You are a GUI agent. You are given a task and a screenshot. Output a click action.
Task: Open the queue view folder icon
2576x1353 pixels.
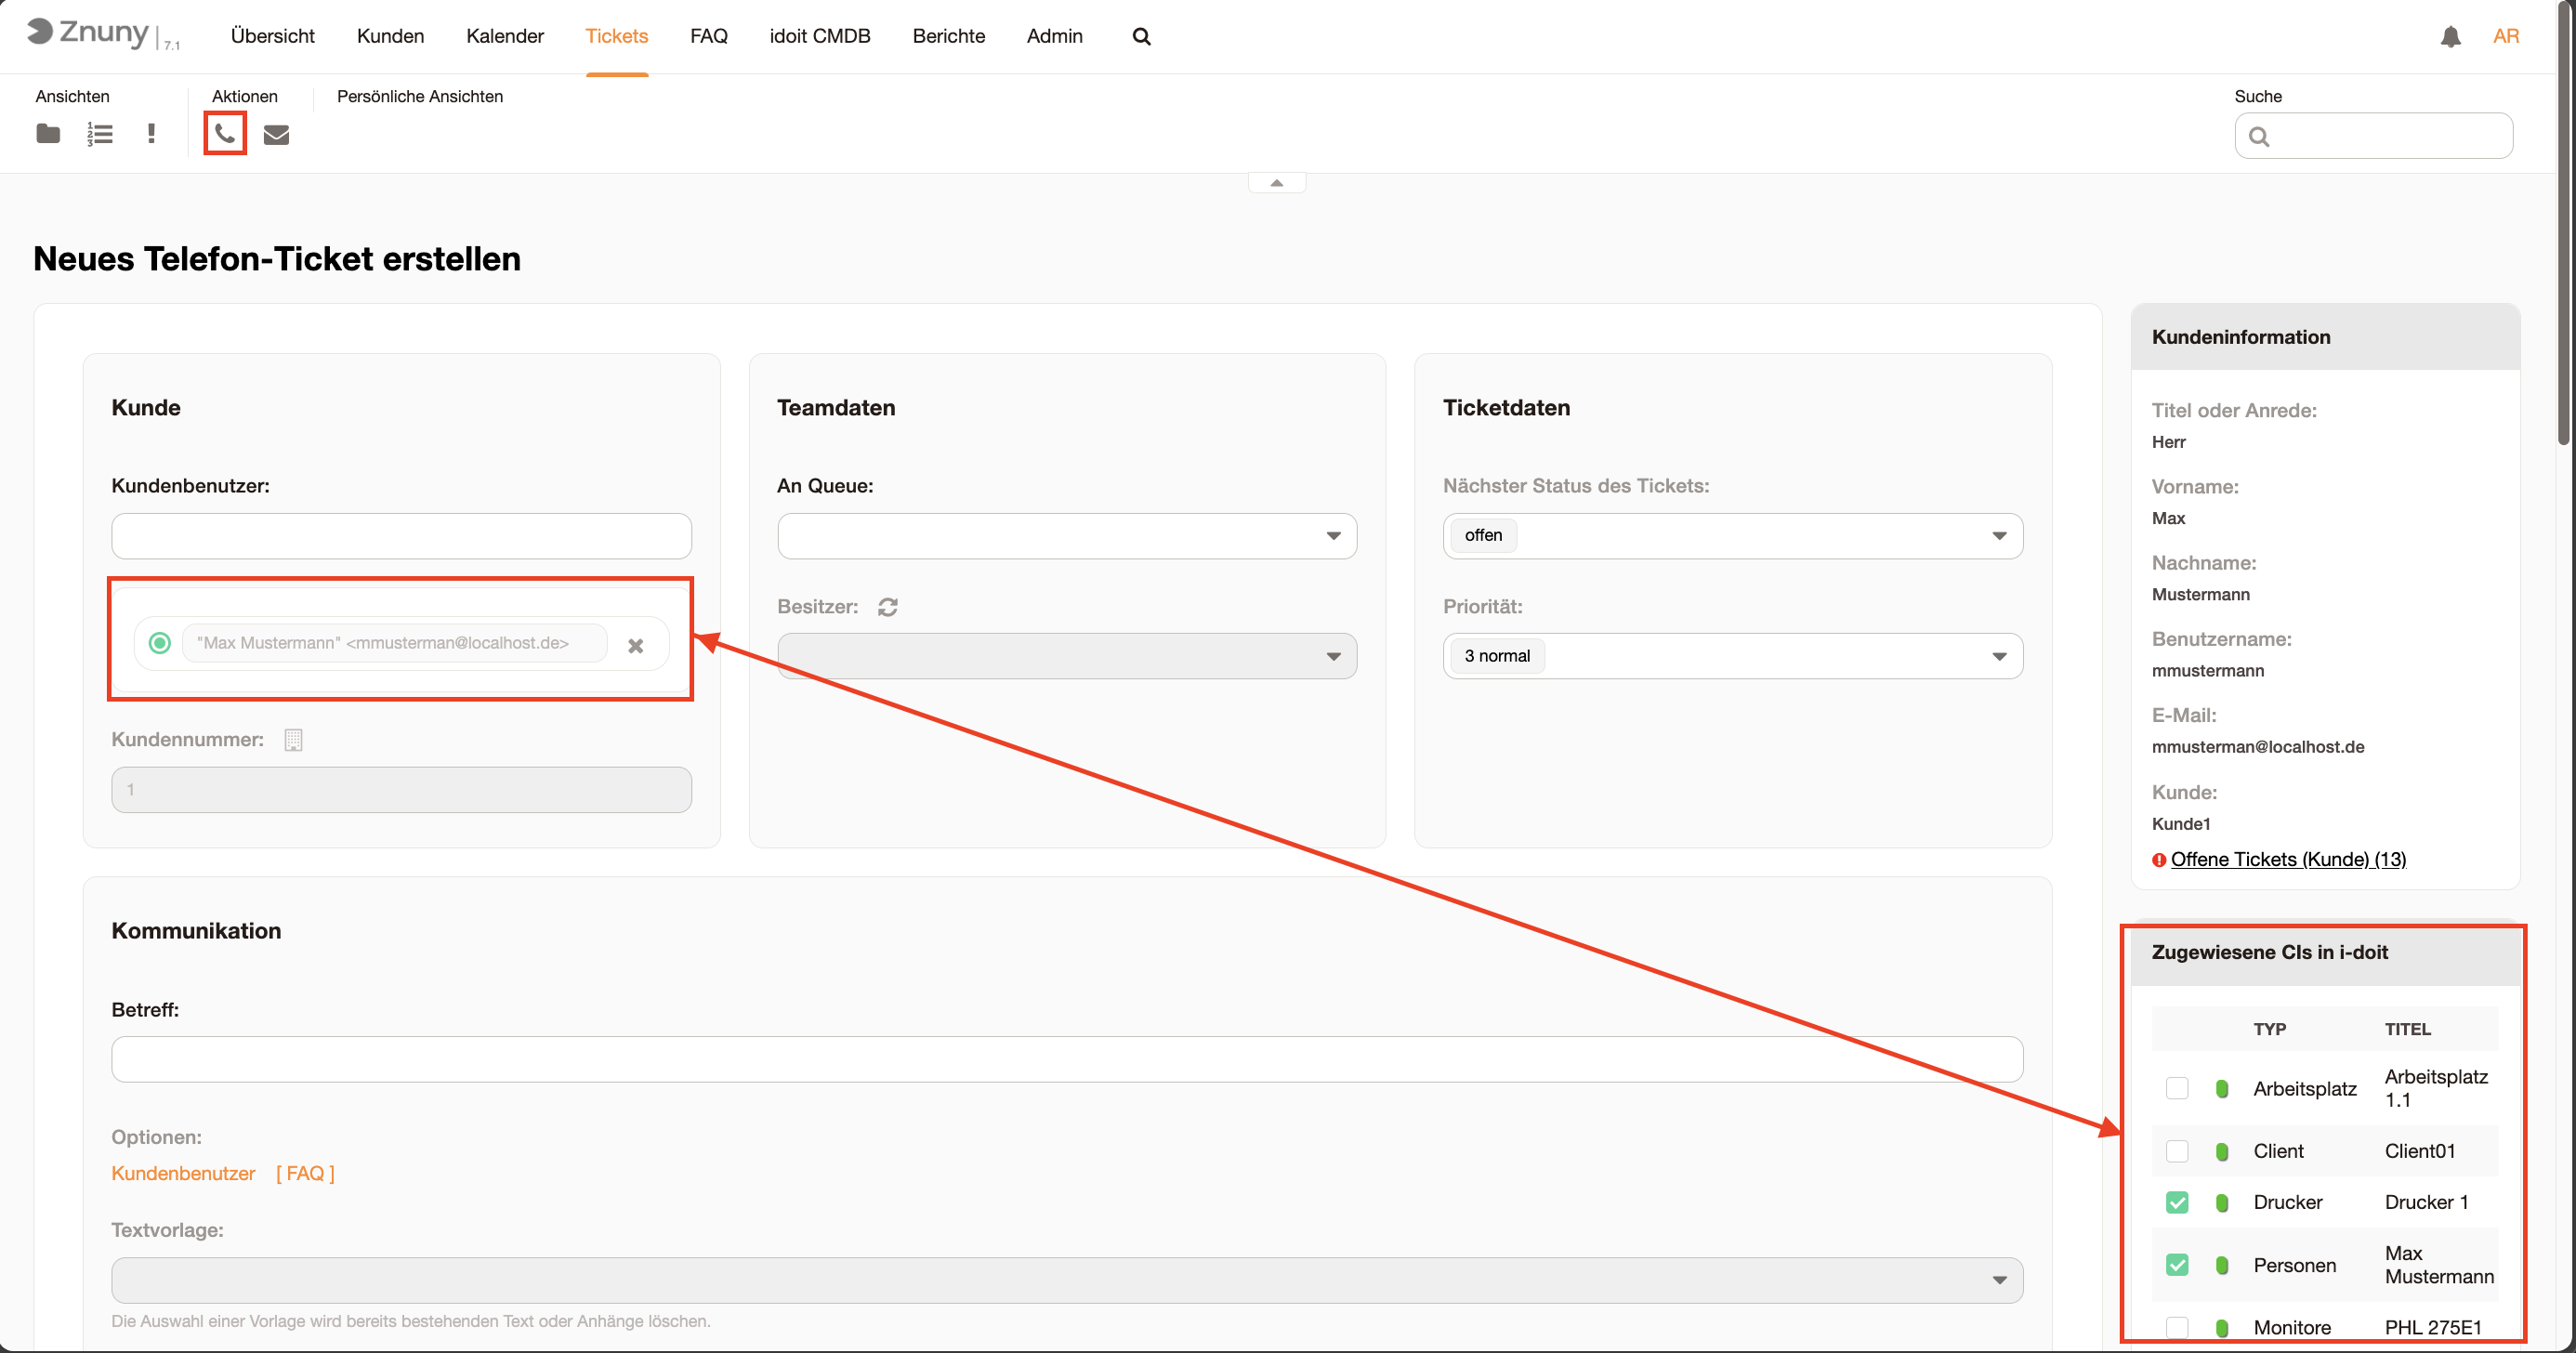tap(48, 133)
